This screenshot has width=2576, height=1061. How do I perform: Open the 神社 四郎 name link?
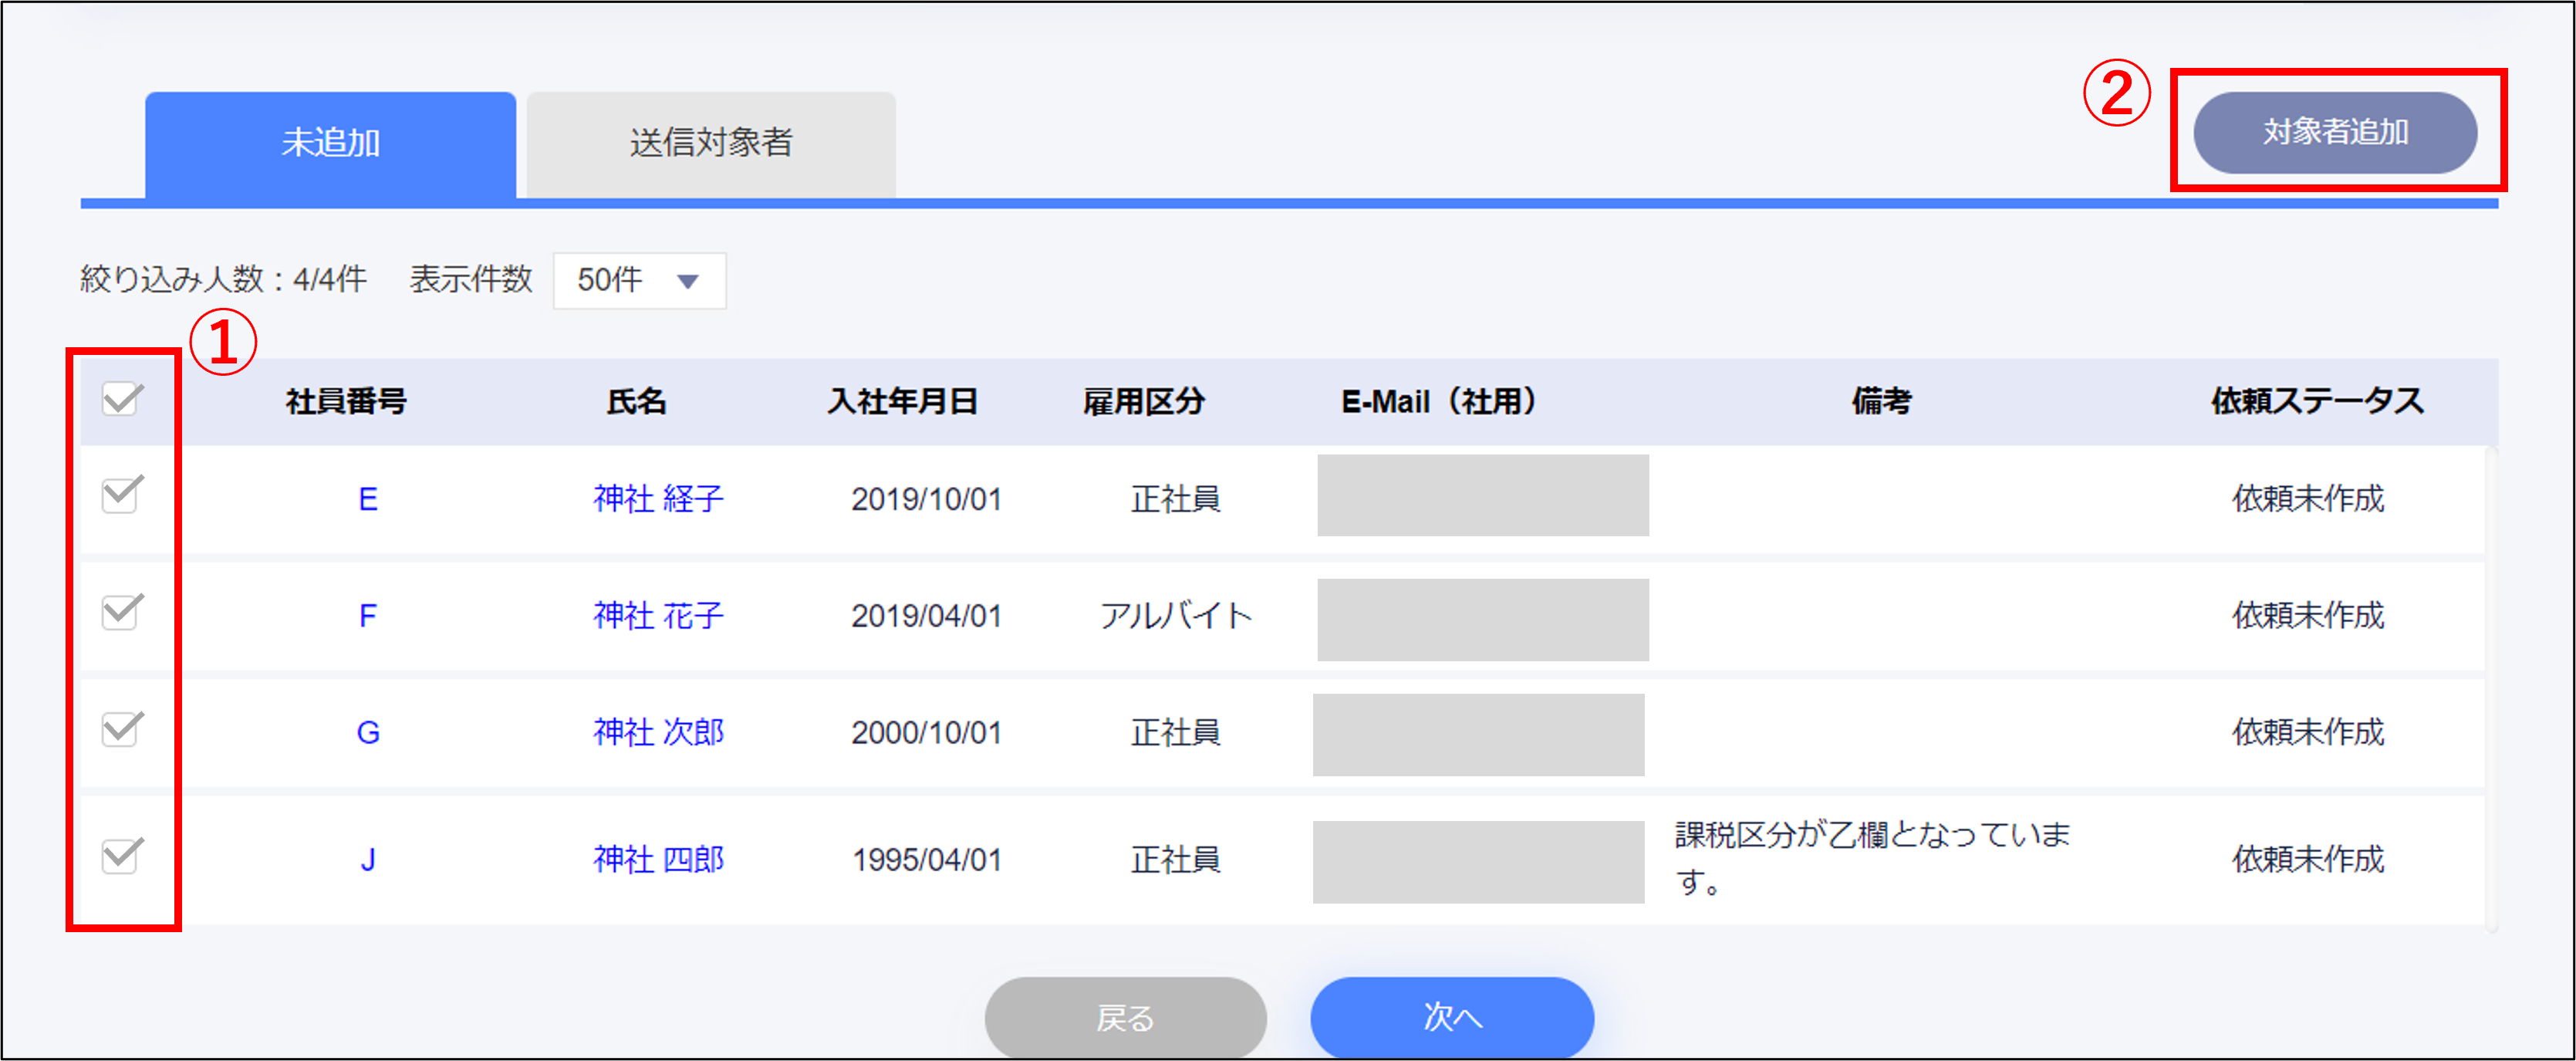[658, 859]
